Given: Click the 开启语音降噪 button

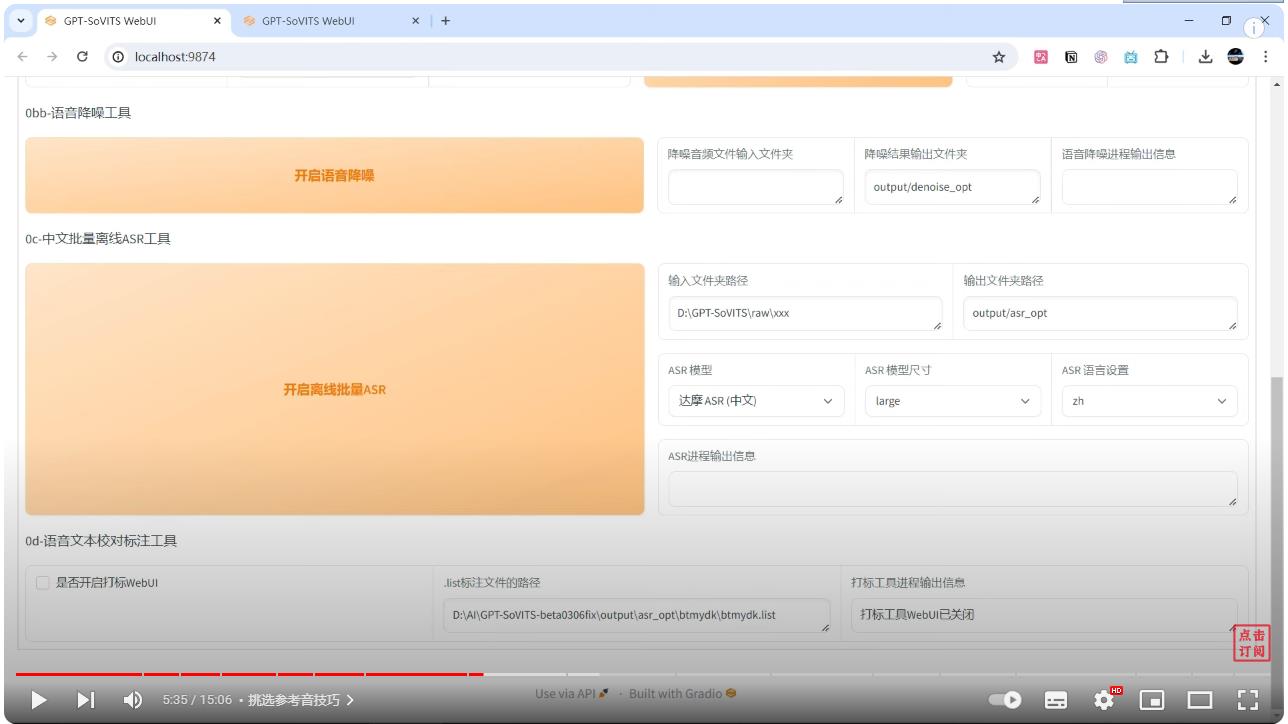Looking at the screenshot, I should tap(334, 175).
